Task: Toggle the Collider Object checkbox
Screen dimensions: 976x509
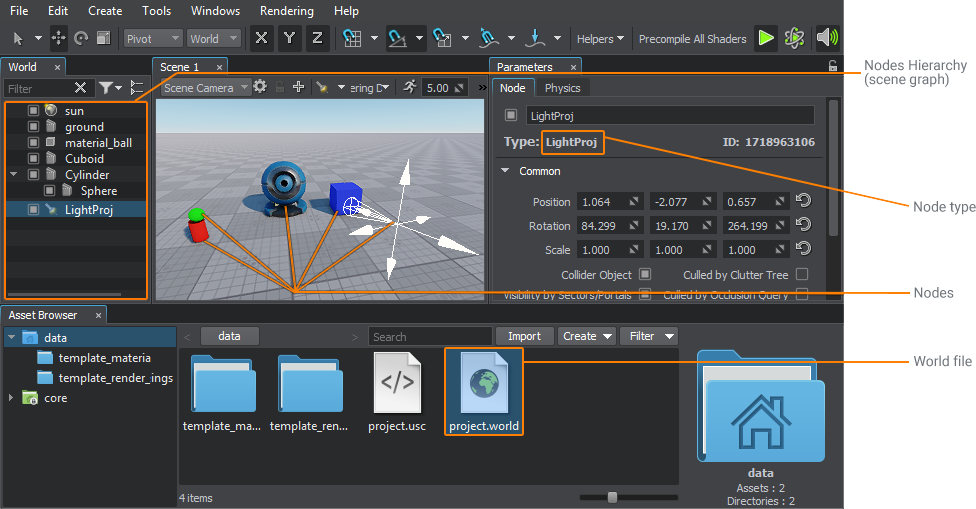Action: [x=645, y=274]
